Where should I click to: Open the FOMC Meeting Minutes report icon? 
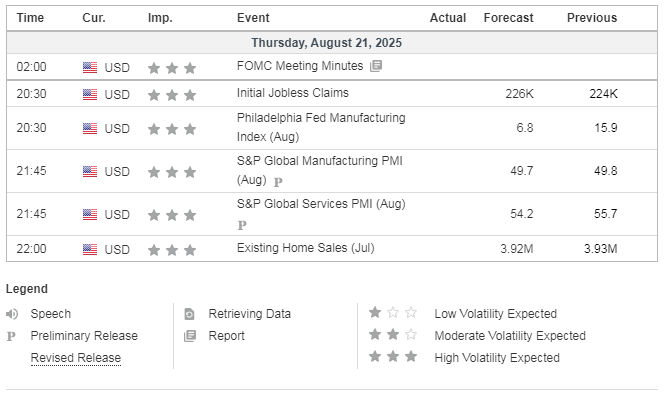[x=376, y=66]
